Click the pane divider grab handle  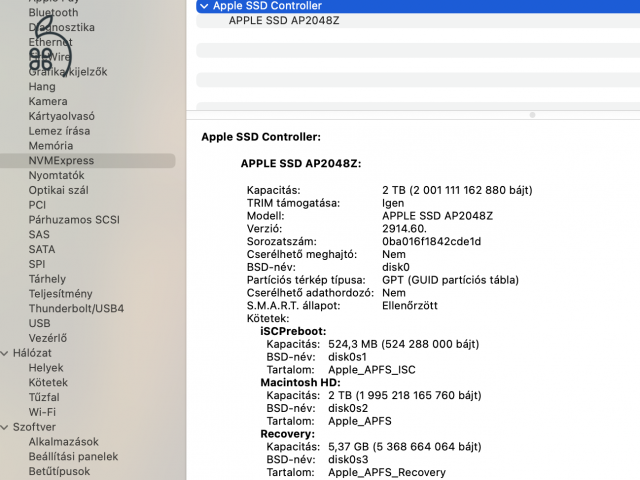[x=532, y=115]
